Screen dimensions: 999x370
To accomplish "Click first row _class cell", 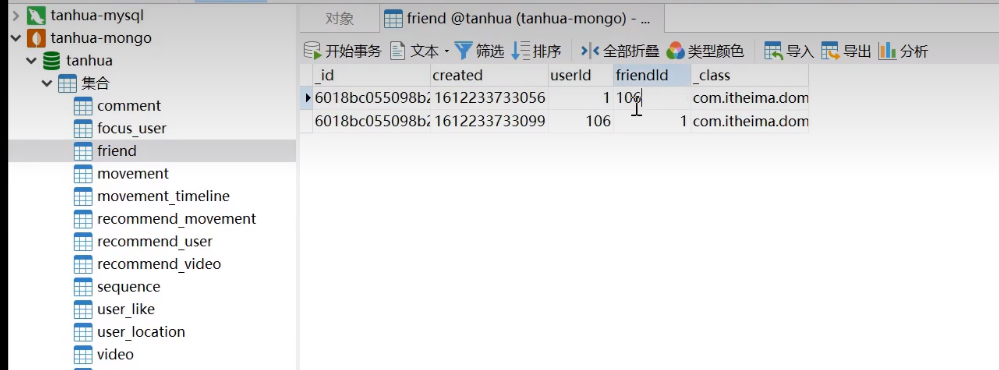I will [x=749, y=98].
